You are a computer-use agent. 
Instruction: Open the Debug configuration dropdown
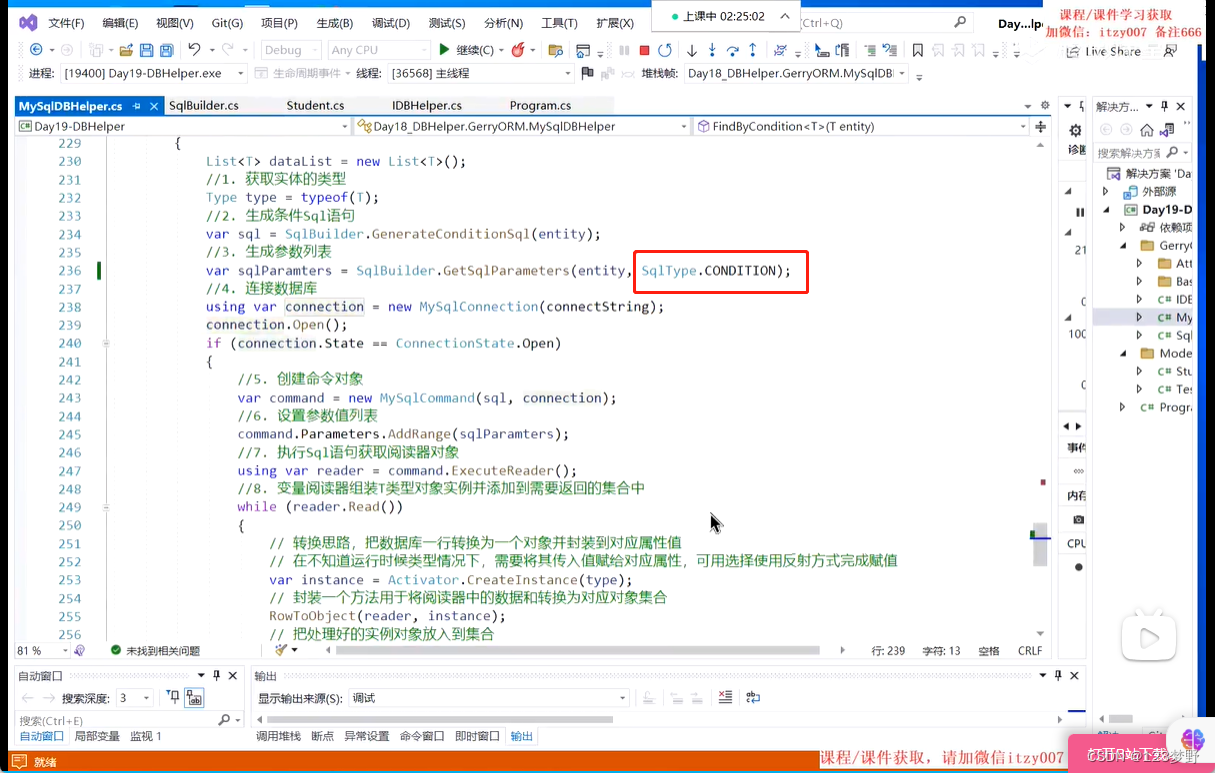point(291,50)
